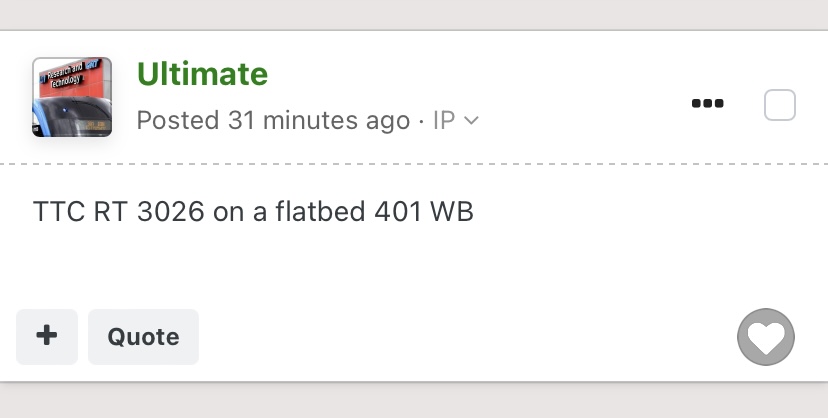The image size is (828, 418).
Task: Open the post timestamp link
Action: click(x=273, y=121)
